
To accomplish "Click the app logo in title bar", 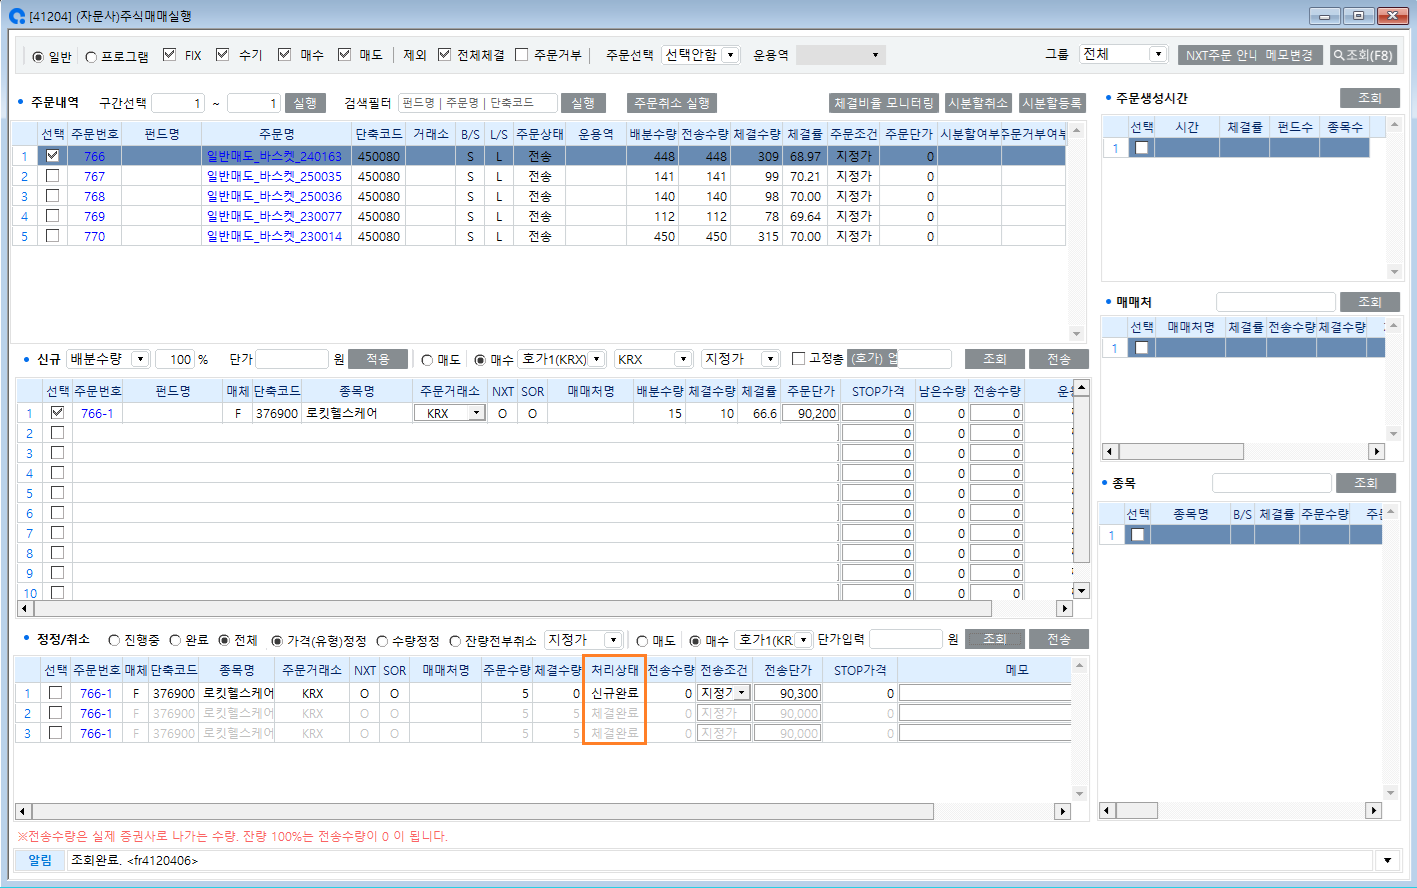I will [16, 16].
